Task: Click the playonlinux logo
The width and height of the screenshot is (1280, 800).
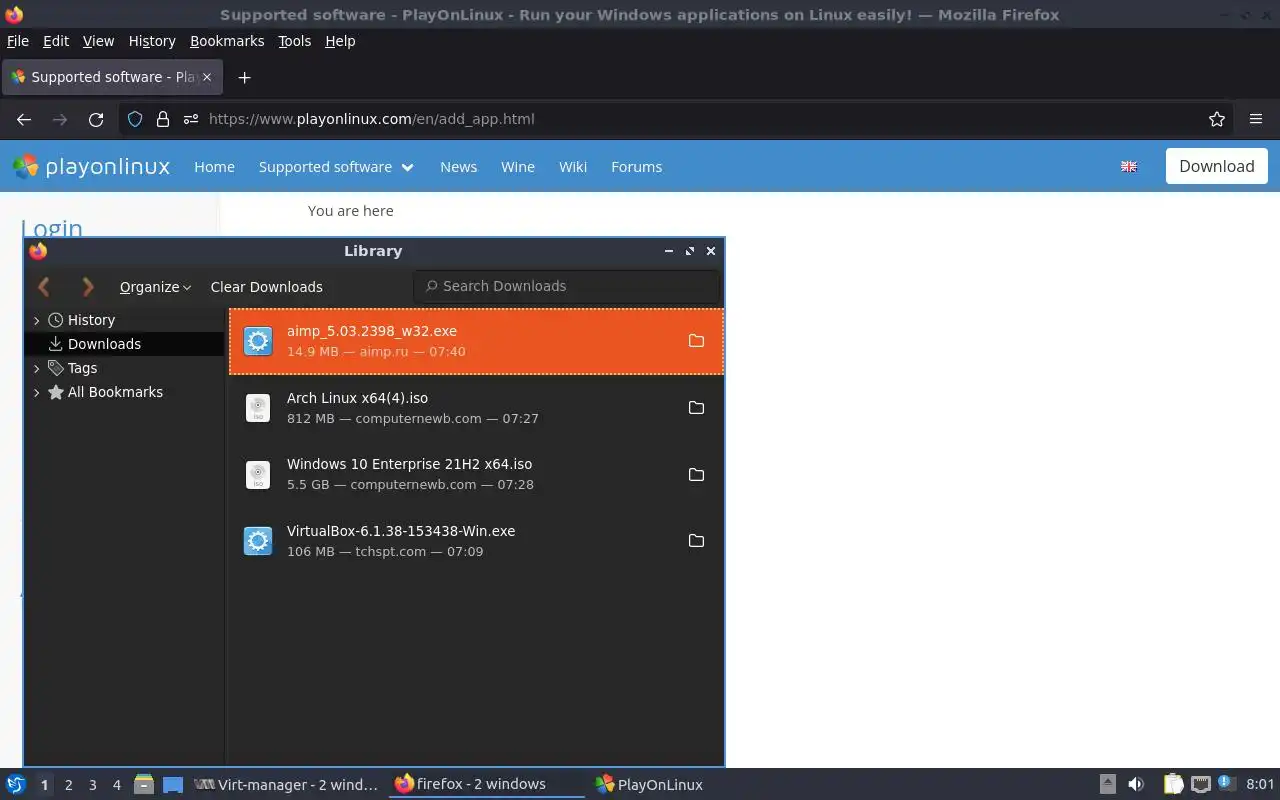Action: point(92,166)
